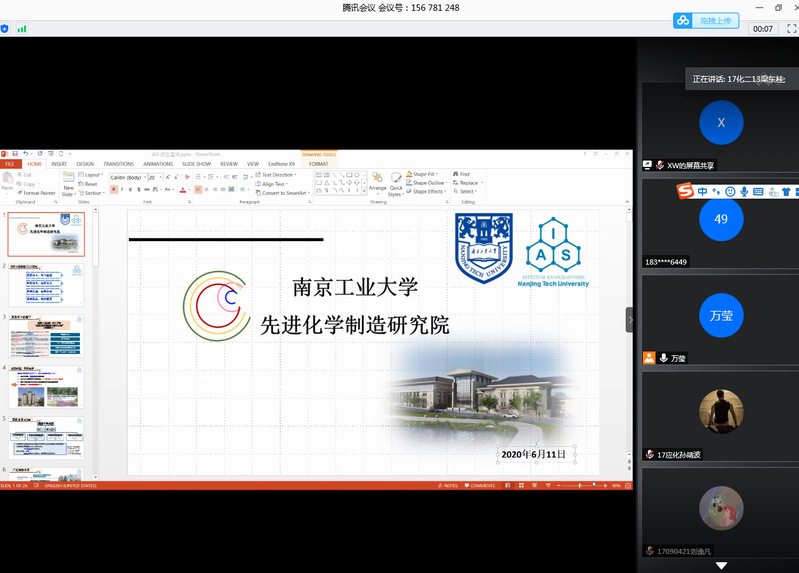799x573 pixels.
Task: Insert a New Slide
Action: point(69,183)
